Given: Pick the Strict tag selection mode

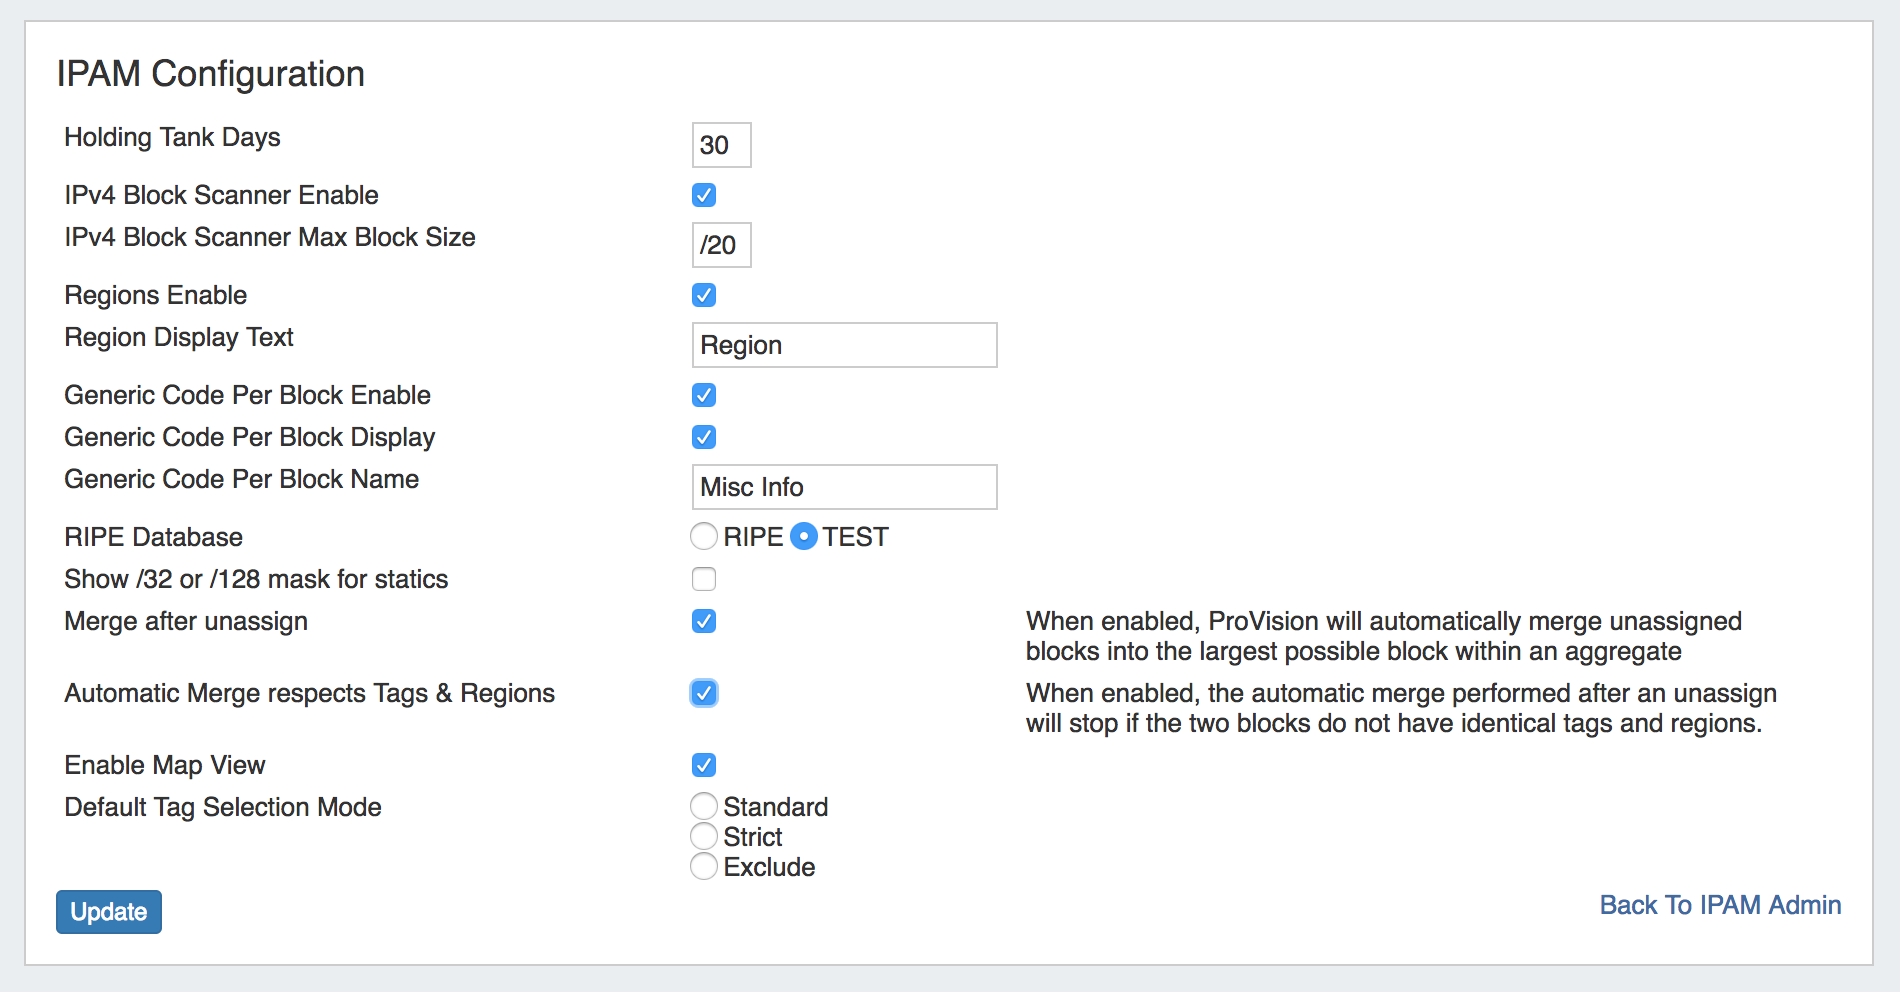Looking at the screenshot, I should pyautogui.click(x=704, y=836).
